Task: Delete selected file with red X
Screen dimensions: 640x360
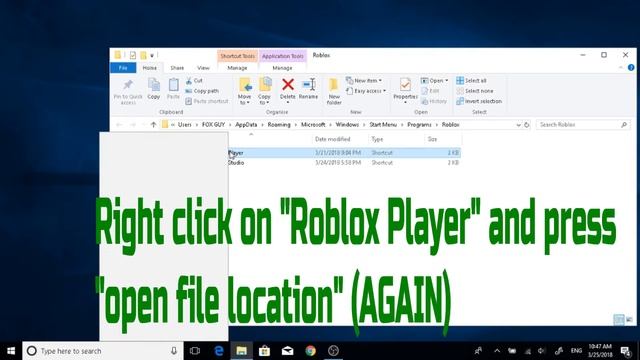Action: click(x=287, y=89)
